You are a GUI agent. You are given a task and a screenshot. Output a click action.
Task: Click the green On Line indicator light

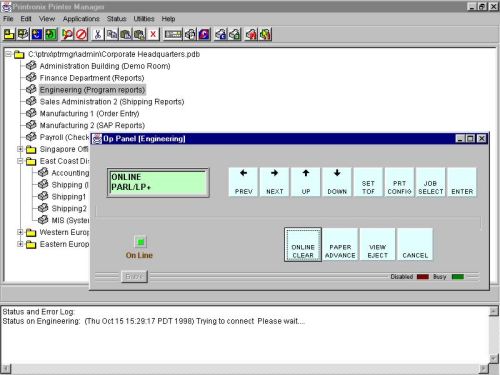[140, 242]
